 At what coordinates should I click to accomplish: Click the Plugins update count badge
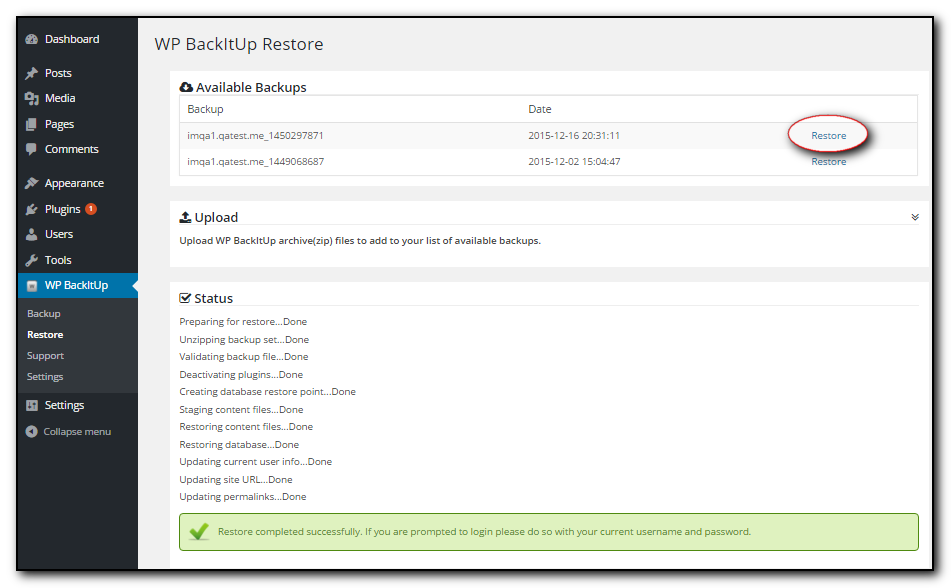pyautogui.click(x=91, y=209)
